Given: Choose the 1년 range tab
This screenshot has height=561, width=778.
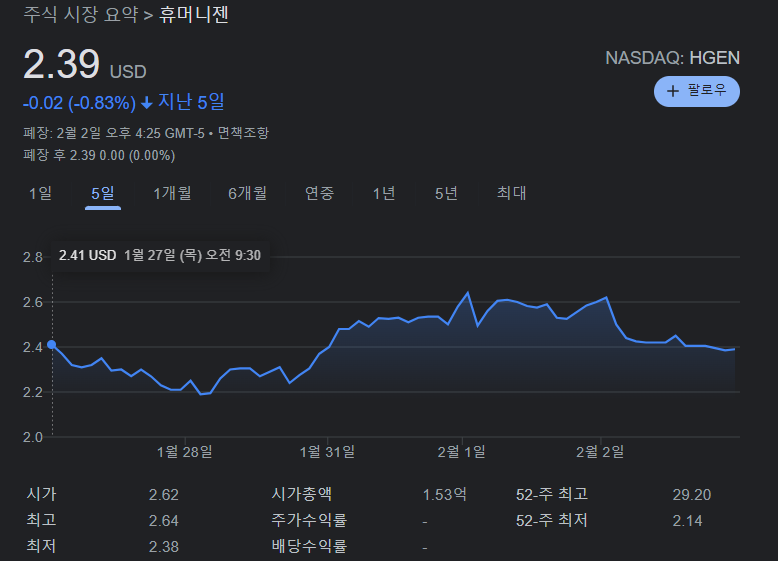Looking at the screenshot, I should [384, 193].
